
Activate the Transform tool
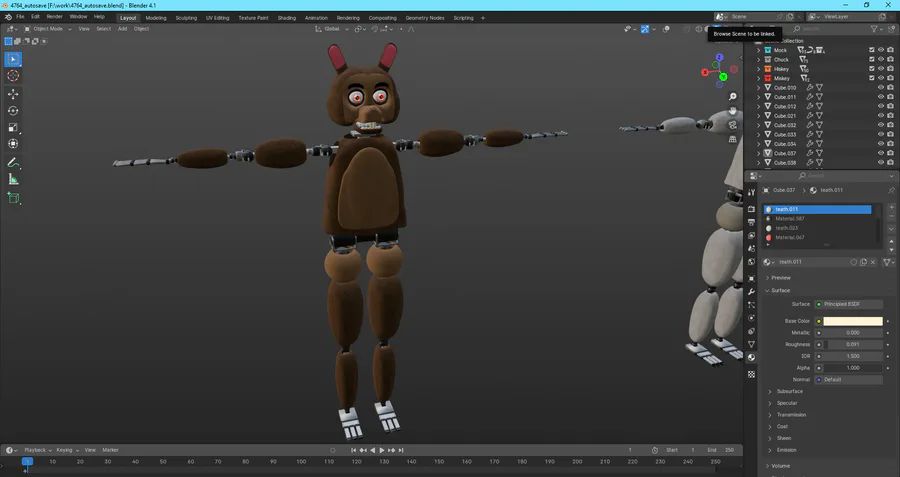13,144
